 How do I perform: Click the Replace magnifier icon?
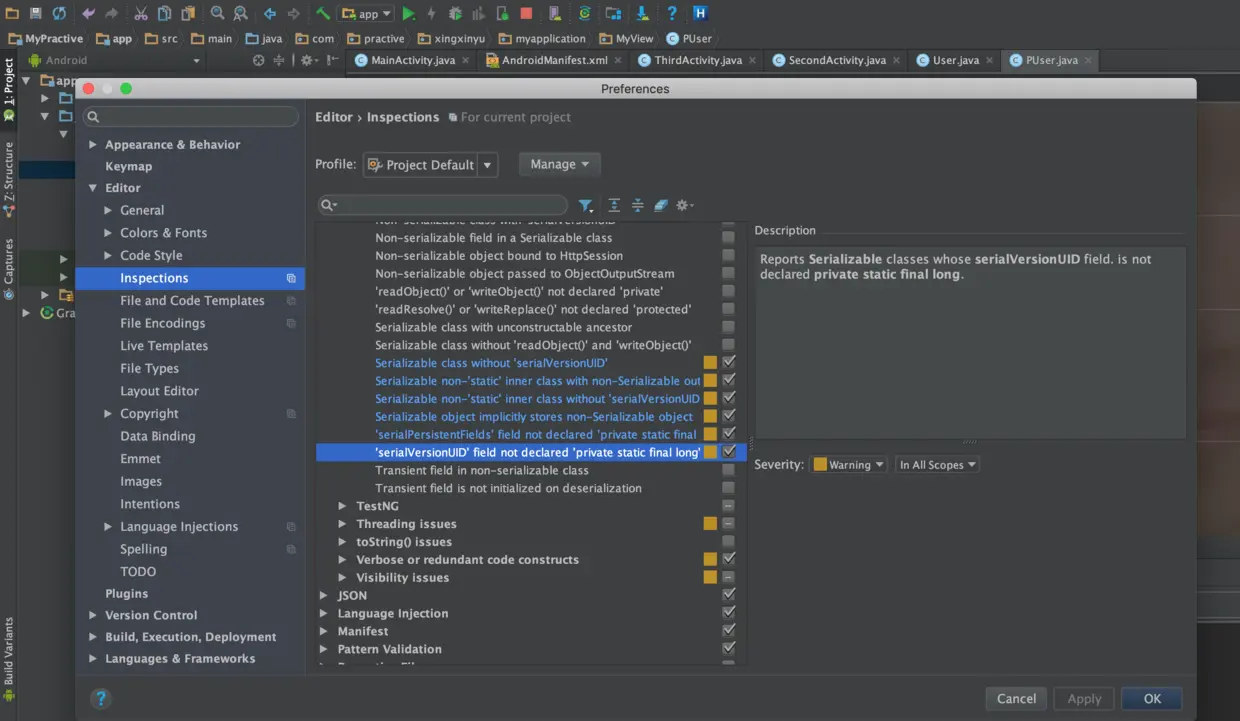(x=241, y=13)
